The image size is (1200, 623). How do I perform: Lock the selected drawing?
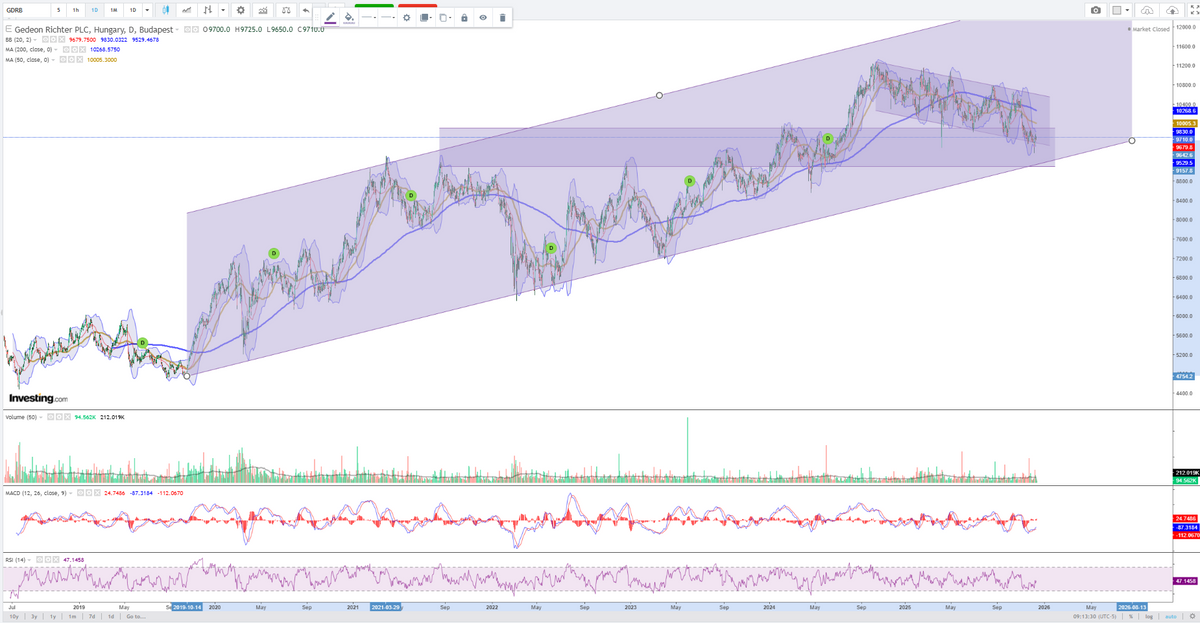click(464, 17)
